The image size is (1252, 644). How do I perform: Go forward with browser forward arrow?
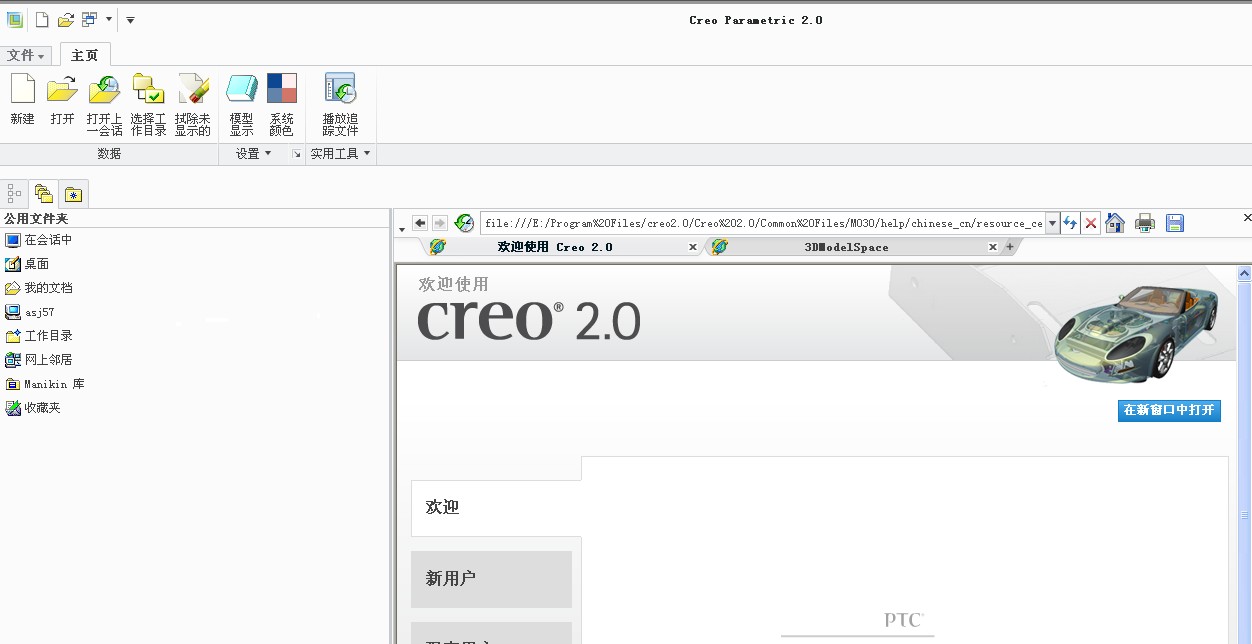tap(440, 223)
